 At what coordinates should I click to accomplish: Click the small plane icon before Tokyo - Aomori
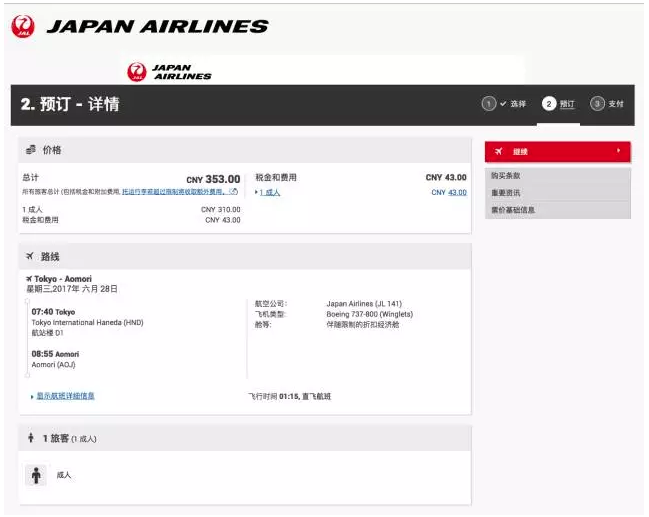(29, 278)
